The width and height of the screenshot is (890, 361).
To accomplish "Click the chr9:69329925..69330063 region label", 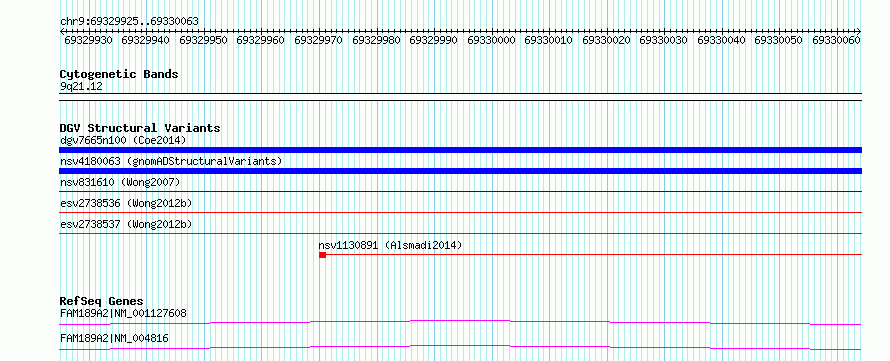I will coord(129,22).
